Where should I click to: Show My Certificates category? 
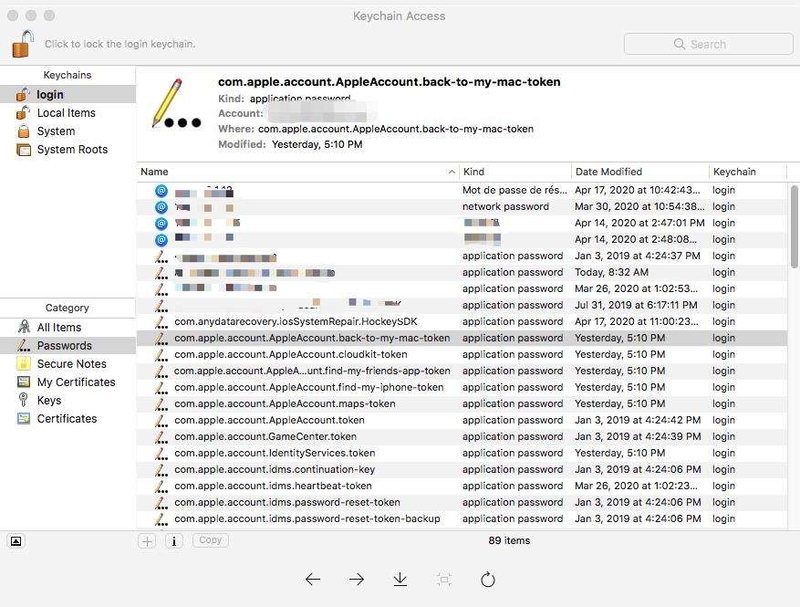click(x=68, y=382)
